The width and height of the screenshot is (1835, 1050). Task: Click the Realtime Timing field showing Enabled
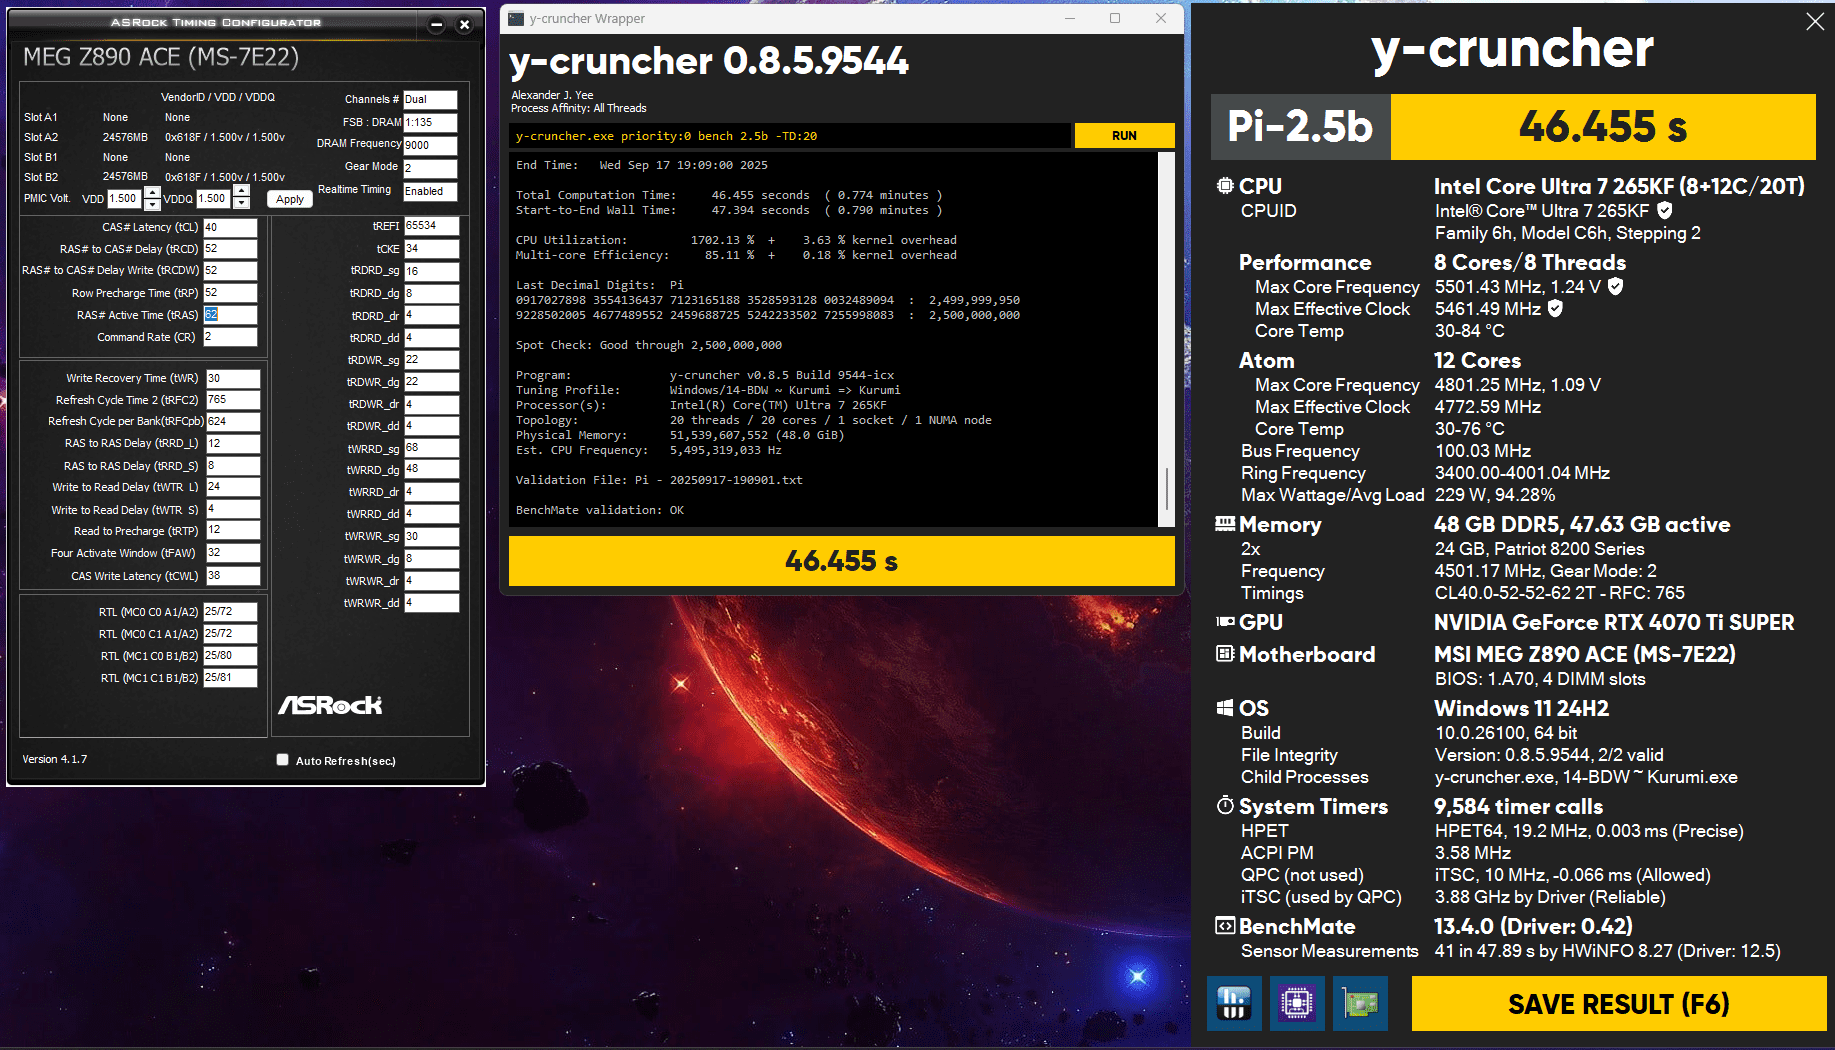pyautogui.click(x=430, y=191)
